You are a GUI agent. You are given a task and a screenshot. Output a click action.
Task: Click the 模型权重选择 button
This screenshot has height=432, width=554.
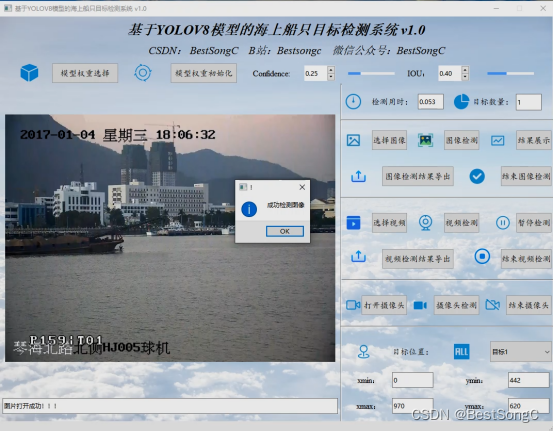[85, 73]
